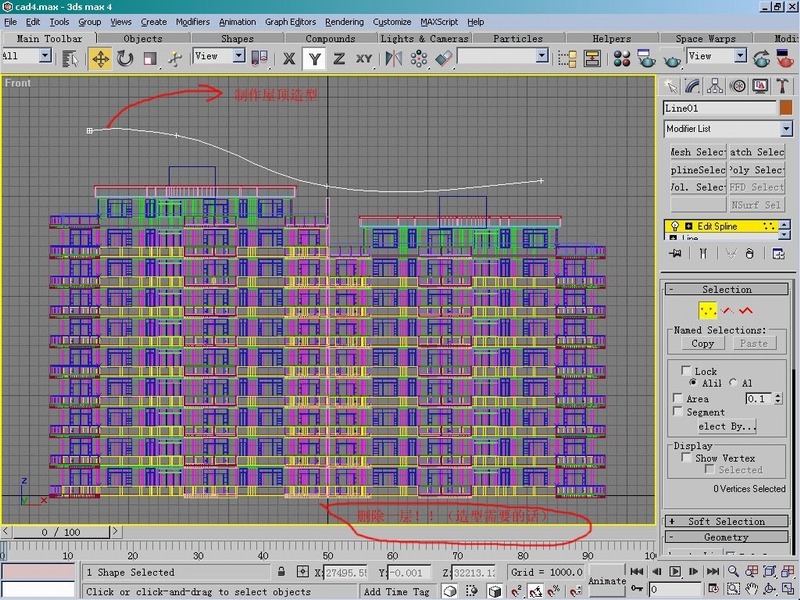Screen dimensions: 800x600
Task: Tick the Show Vertex Numbers checkbox
Action: 686,458
